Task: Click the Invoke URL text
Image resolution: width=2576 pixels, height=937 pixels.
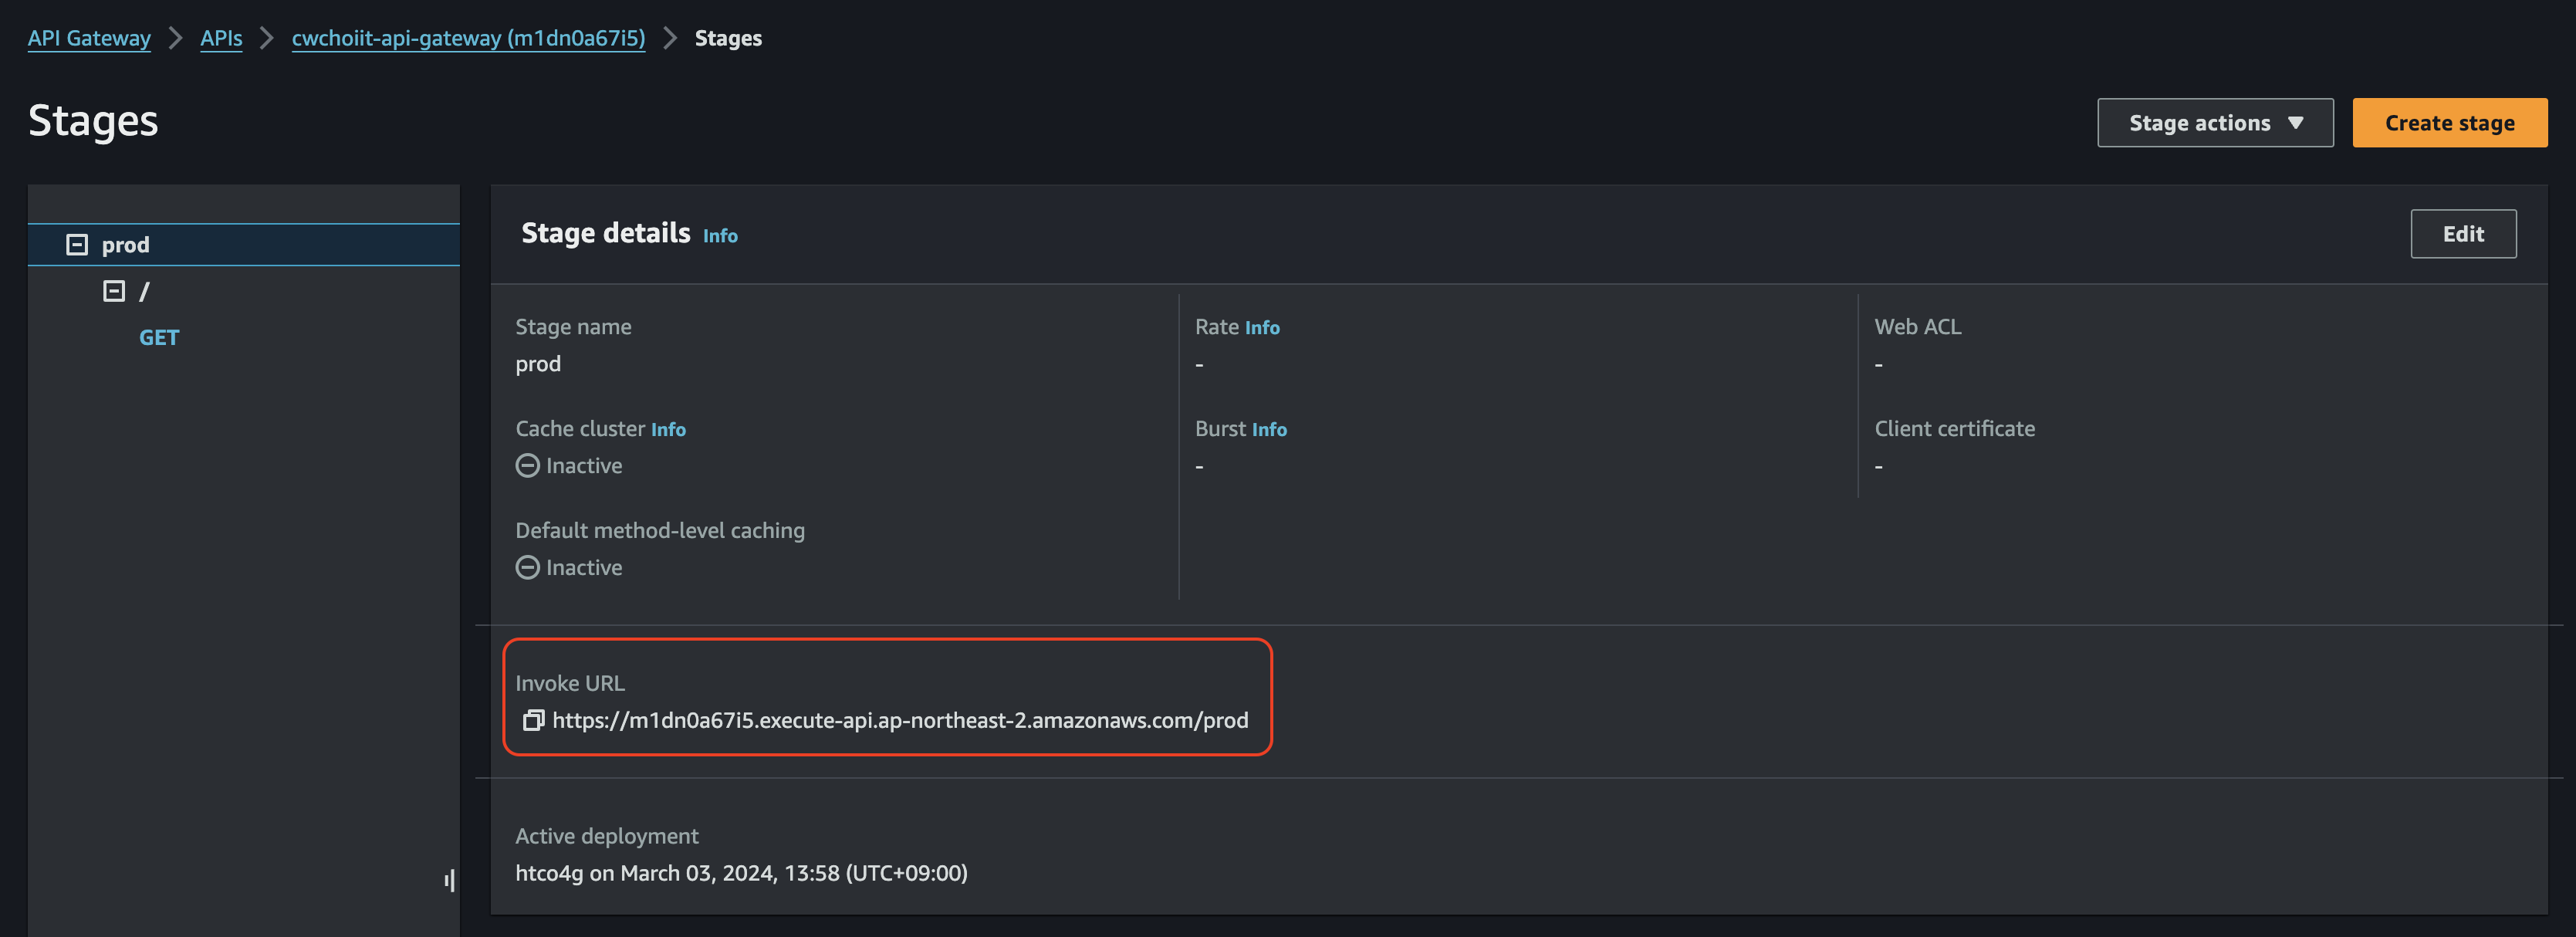Action: (x=900, y=720)
